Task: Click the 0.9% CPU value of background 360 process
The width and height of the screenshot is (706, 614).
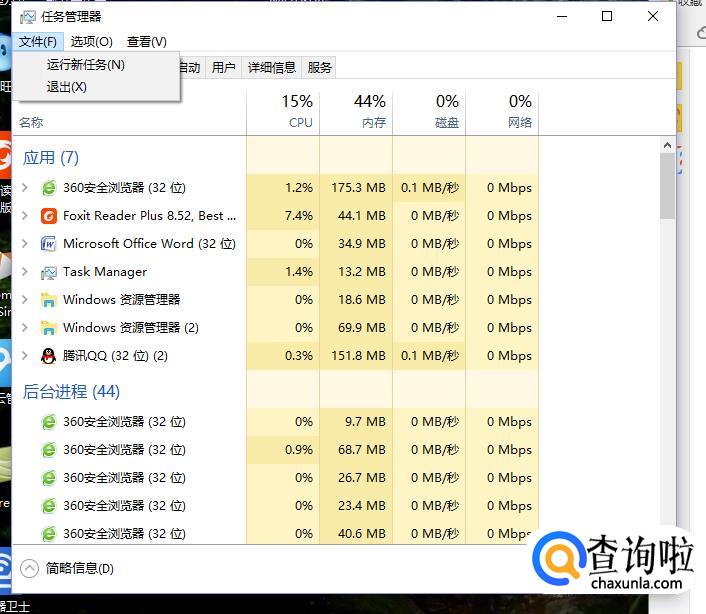Action: [299, 450]
